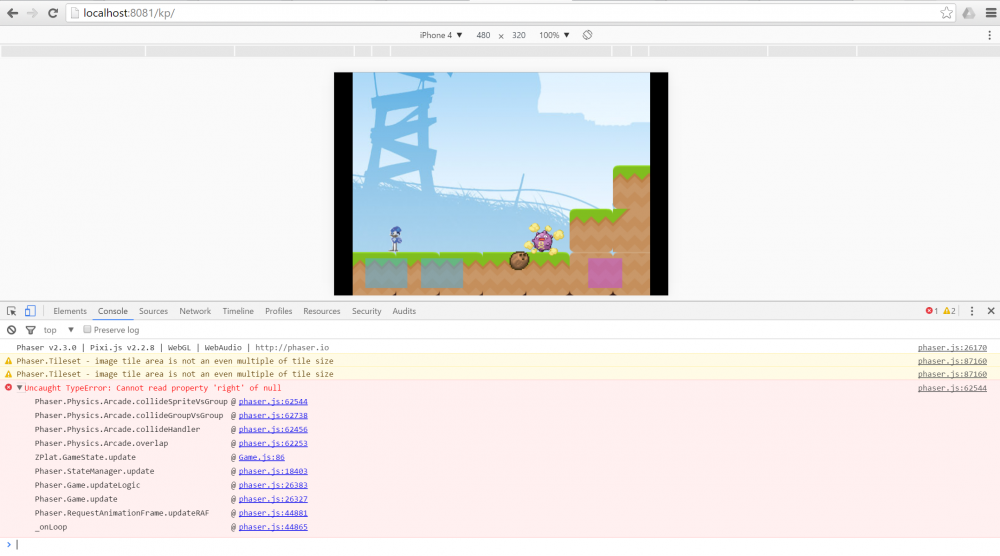Select the Phaser v2.3.0 version log line
The width and height of the screenshot is (1000, 556).
(x=173, y=348)
